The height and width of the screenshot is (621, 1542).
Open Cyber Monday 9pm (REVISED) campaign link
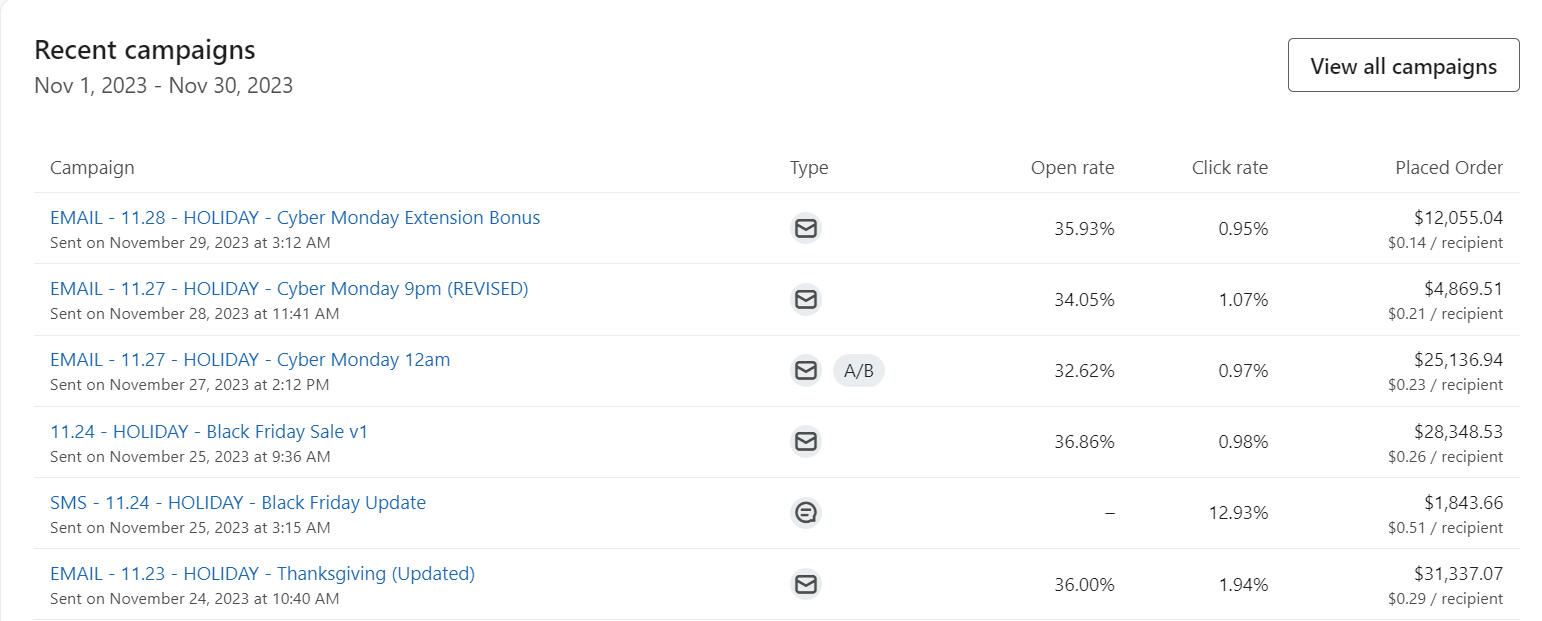pos(289,289)
